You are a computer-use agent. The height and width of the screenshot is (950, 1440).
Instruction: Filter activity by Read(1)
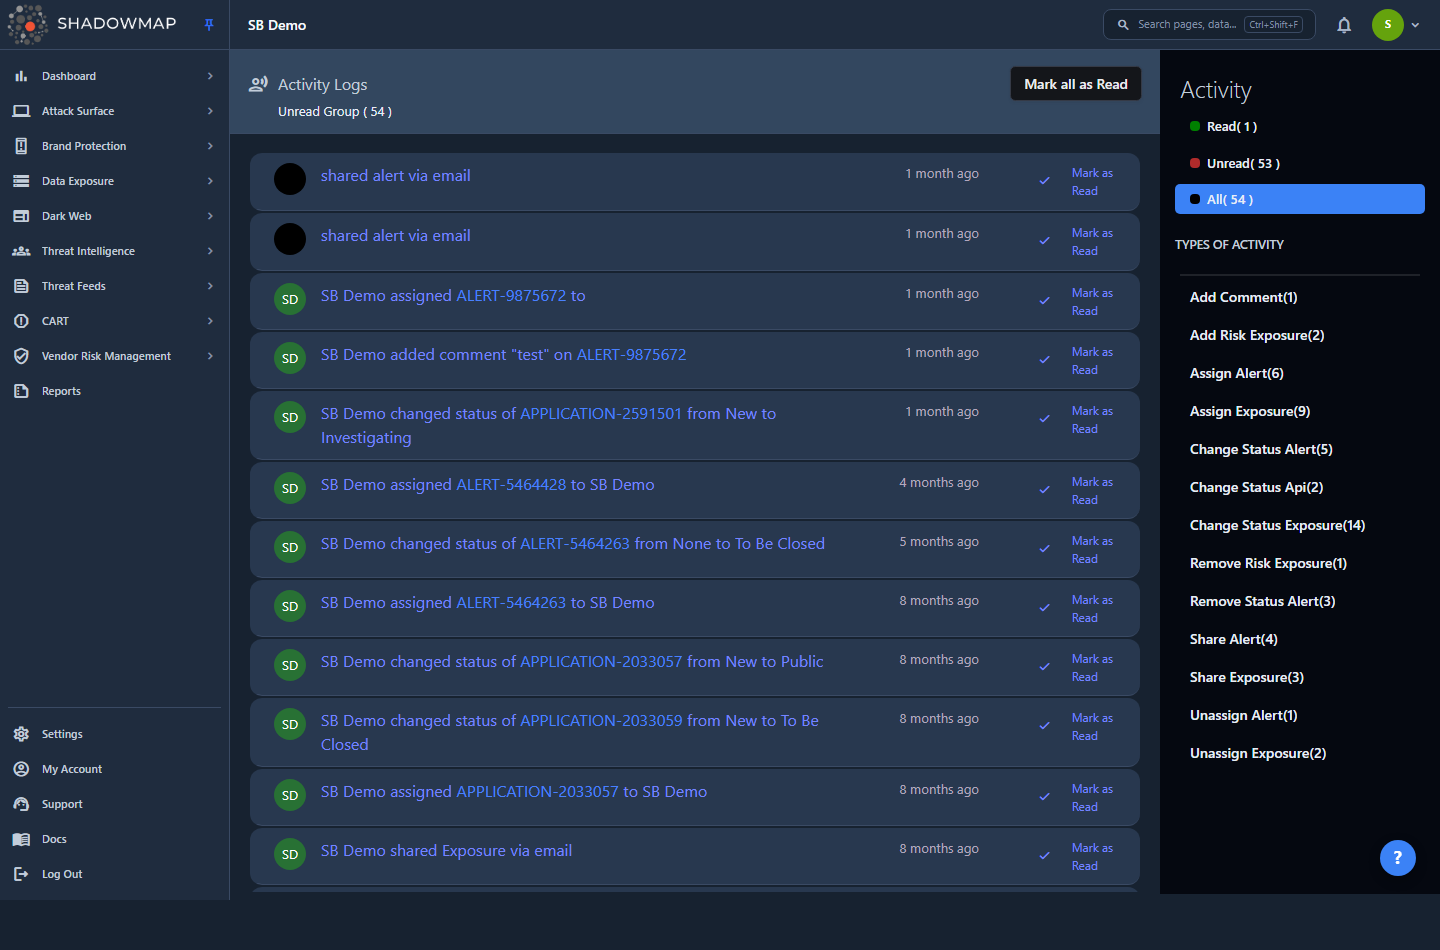pos(1231,126)
